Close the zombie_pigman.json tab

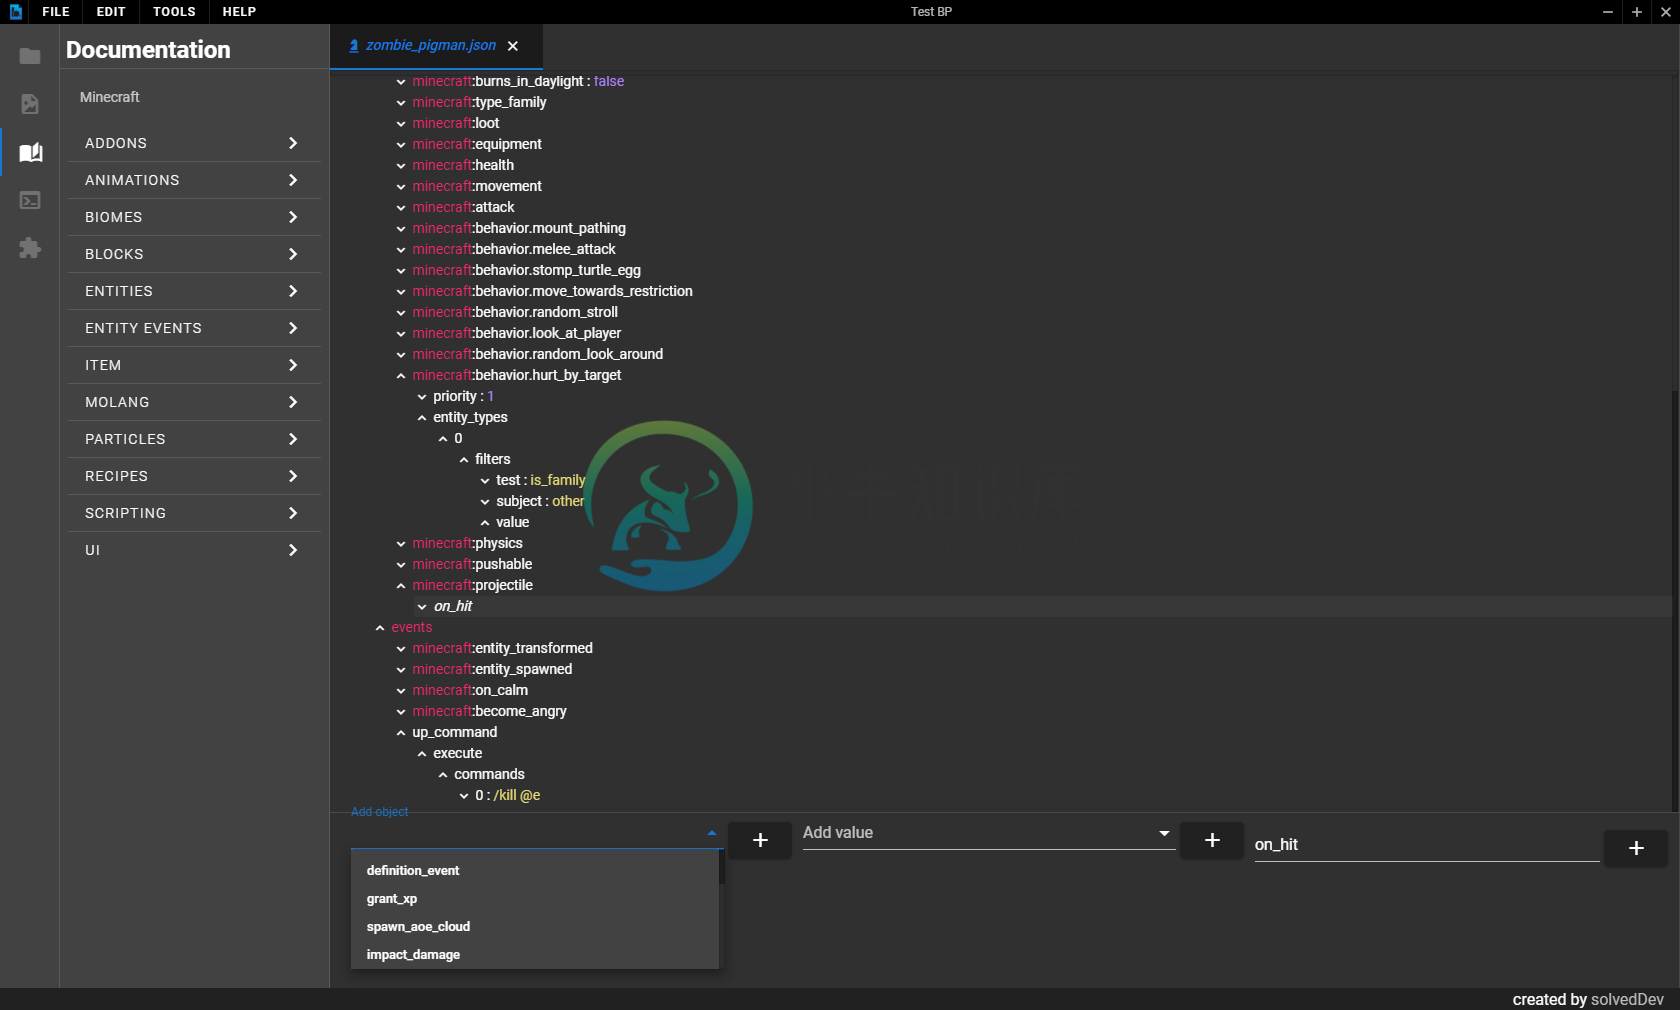(x=513, y=46)
